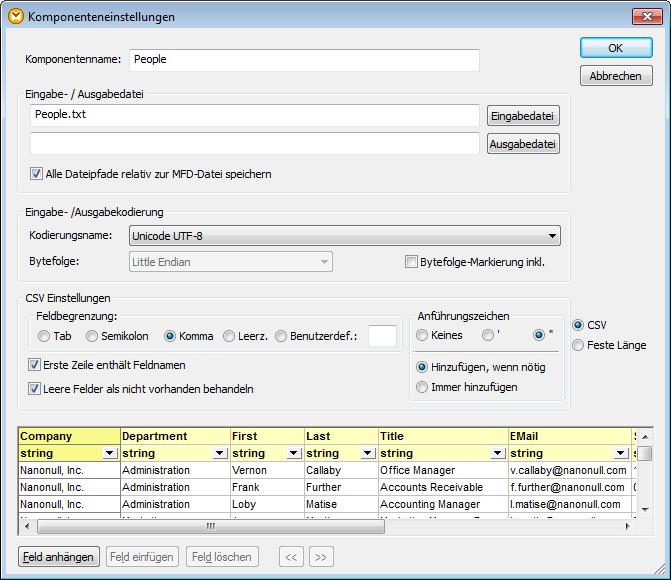Image resolution: width=671 pixels, height=580 pixels.
Task: Enable Bytefolge-Markierung inkl. checkbox
Action: click(x=411, y=263)
